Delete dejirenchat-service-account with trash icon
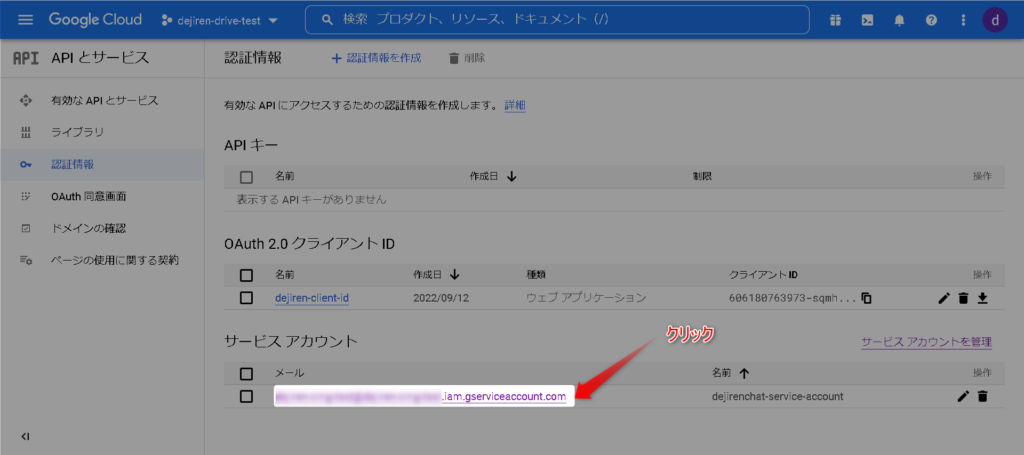1024x455 pixels. pos(982,396)
